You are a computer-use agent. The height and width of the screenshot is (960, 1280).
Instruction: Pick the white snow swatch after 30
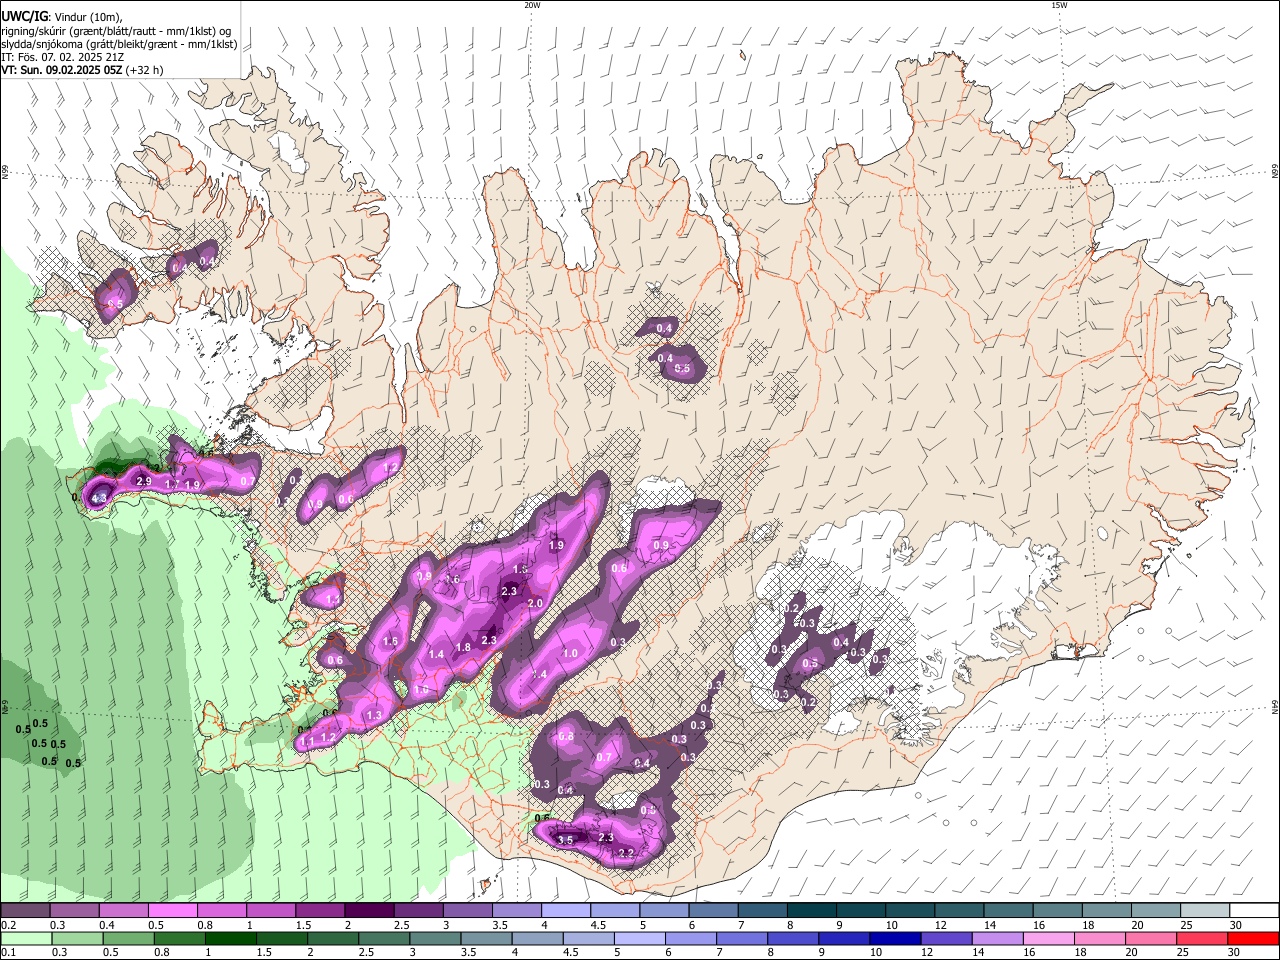[x=1254, y=911]
